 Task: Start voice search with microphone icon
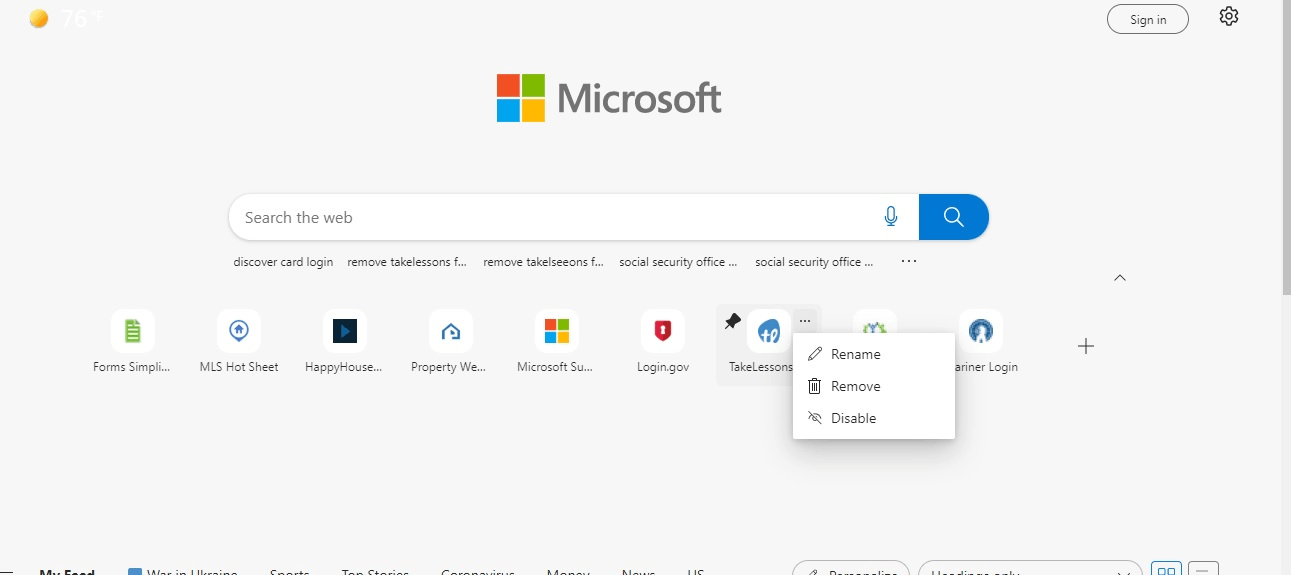point(891,217)
